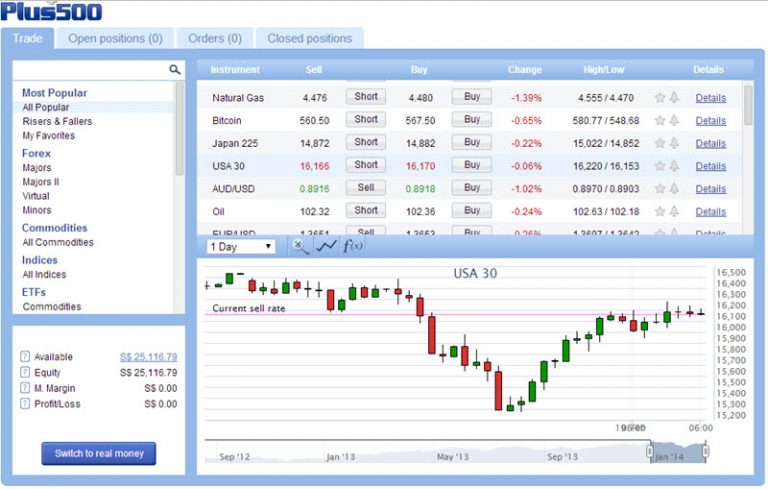Click the left chart range slider handle
This screenshot has width=768, height=489.
(650, 453)
